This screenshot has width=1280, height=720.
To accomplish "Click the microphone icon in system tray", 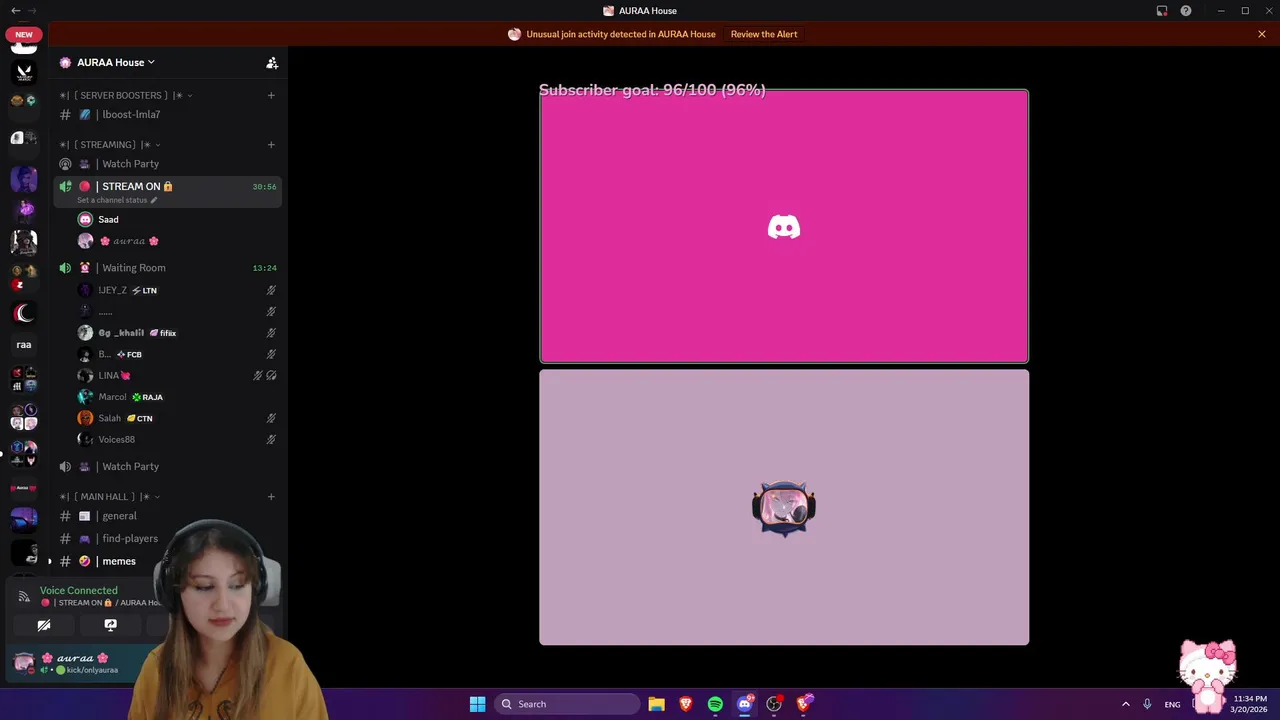I will (x=1147, y=704).
